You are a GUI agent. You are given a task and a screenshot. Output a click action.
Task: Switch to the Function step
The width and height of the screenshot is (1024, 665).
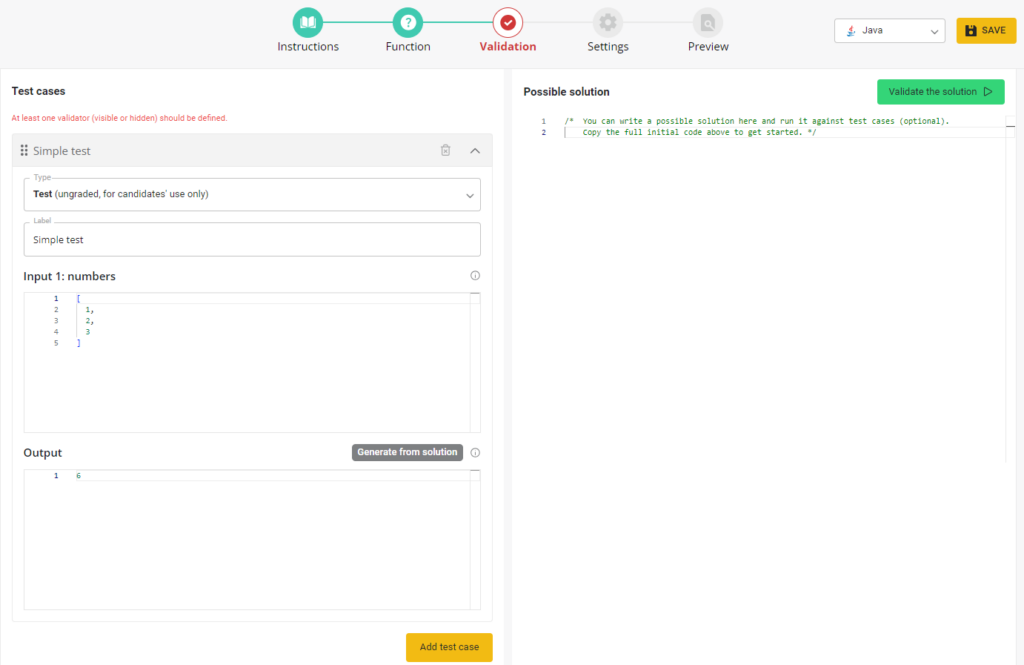pos(407,46)
